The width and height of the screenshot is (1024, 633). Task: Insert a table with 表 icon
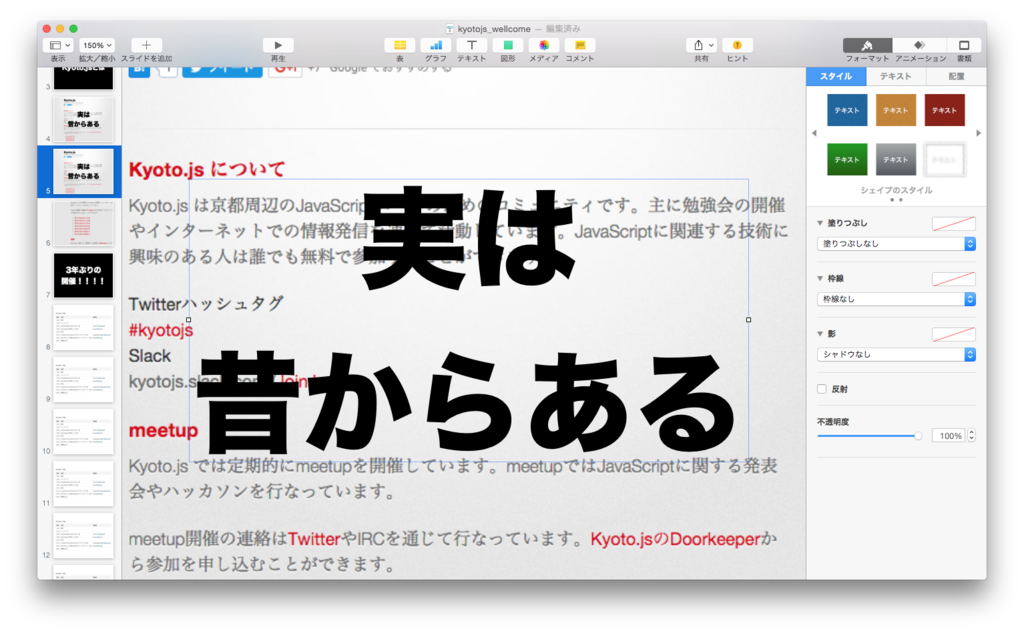400,45
